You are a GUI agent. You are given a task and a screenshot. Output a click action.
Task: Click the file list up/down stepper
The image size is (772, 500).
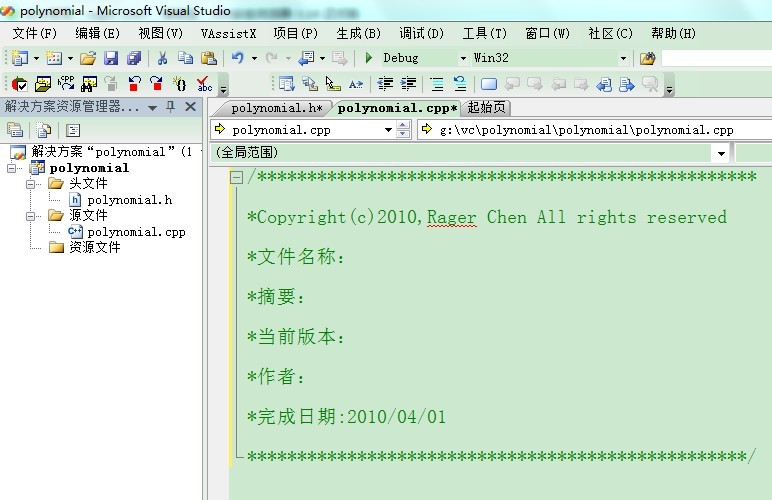pos(403,130)
